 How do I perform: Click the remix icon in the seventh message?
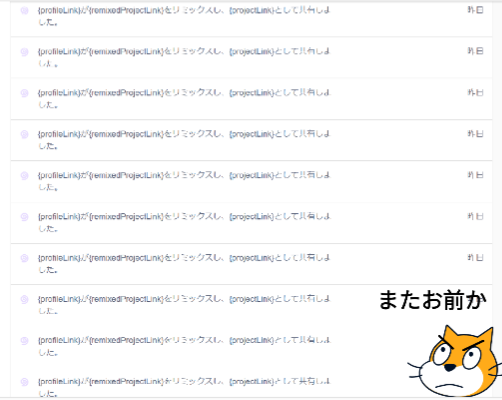click(x=24, y=258)
